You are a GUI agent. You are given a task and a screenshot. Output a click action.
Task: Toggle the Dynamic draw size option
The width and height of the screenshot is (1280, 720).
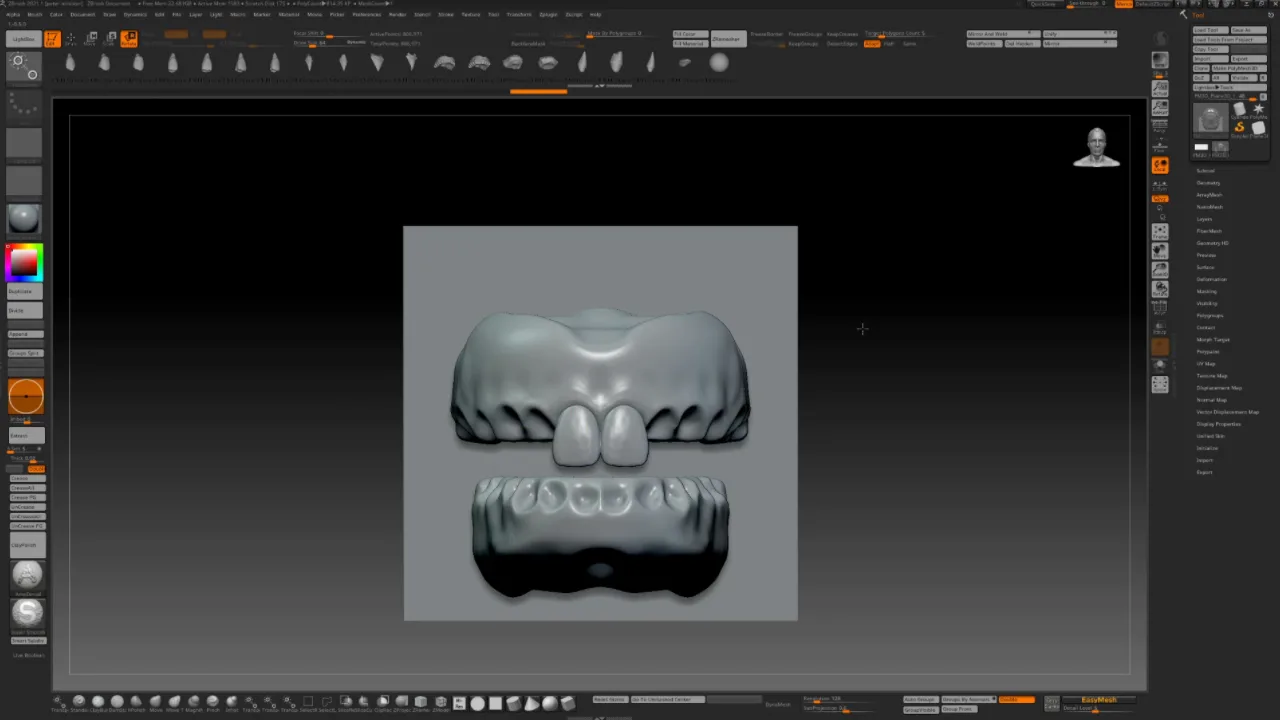click(356, 42)
